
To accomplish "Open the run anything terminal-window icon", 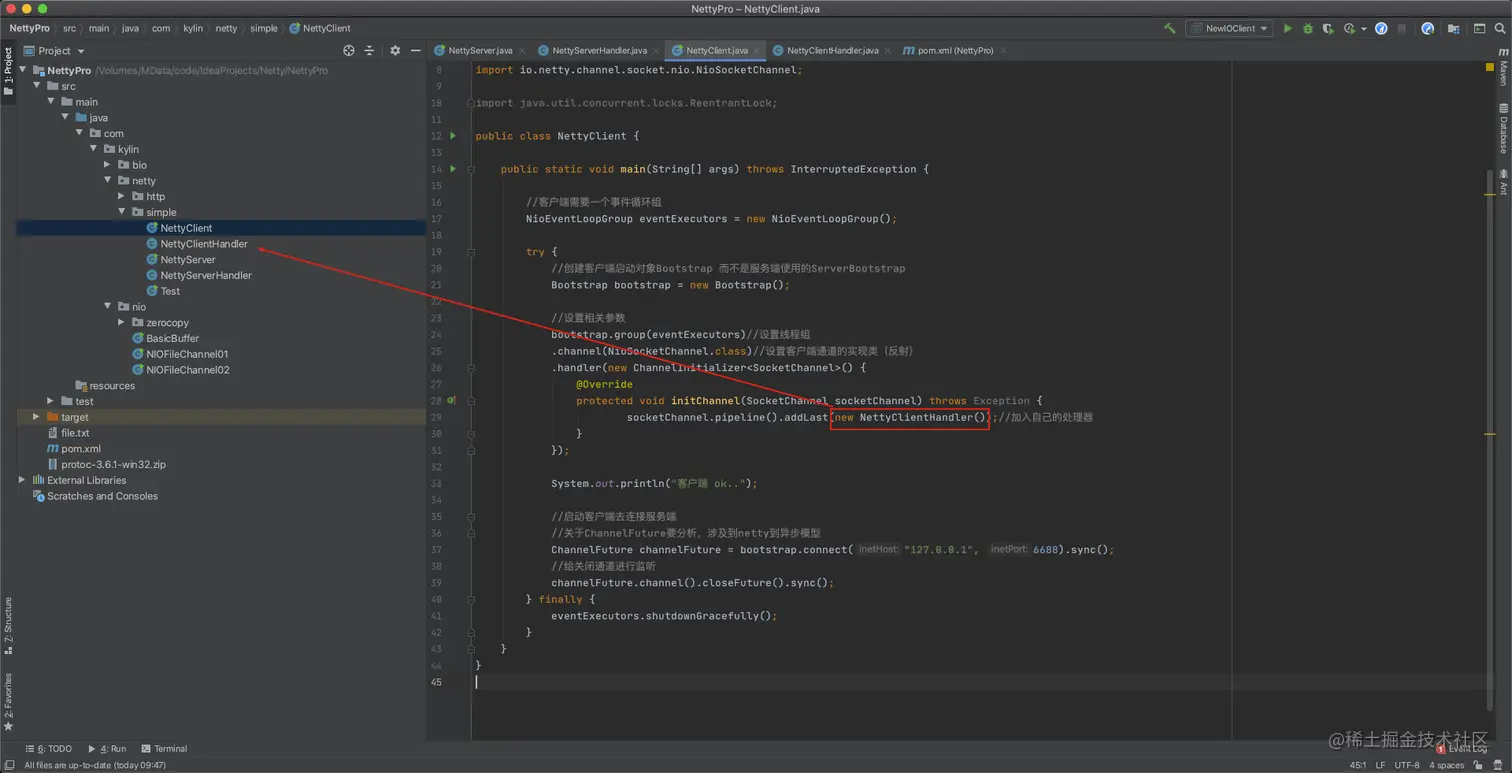I will tap(1479, 28).
